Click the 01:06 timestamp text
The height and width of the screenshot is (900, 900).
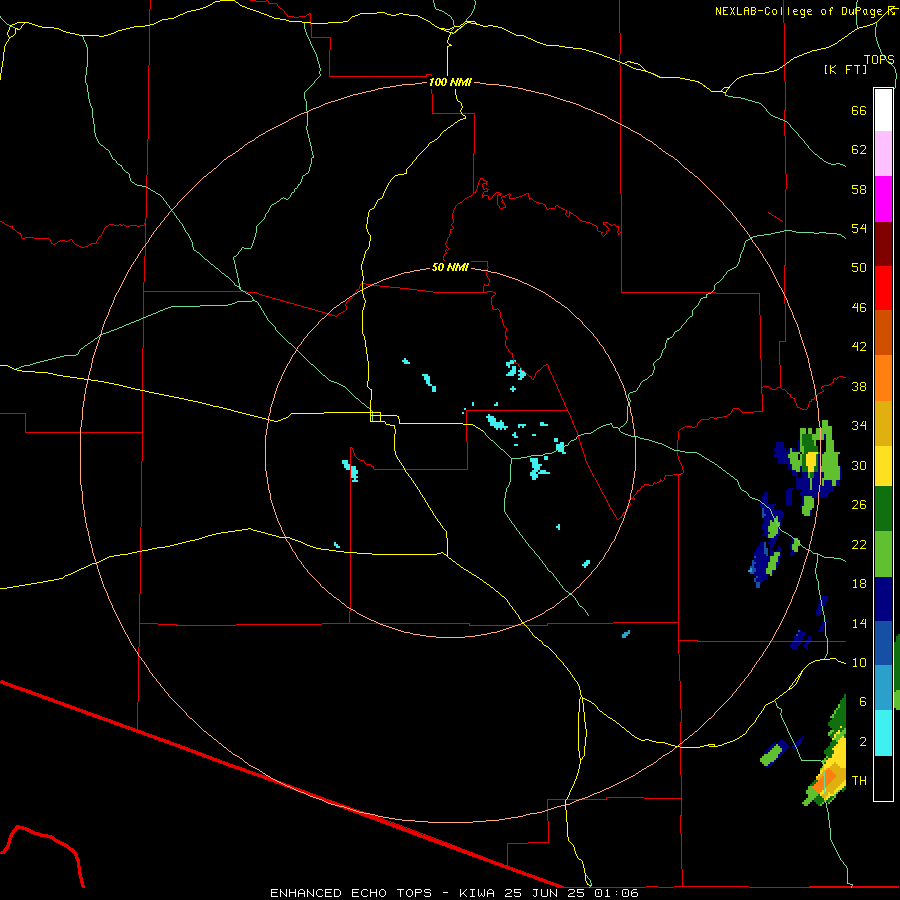619,893
